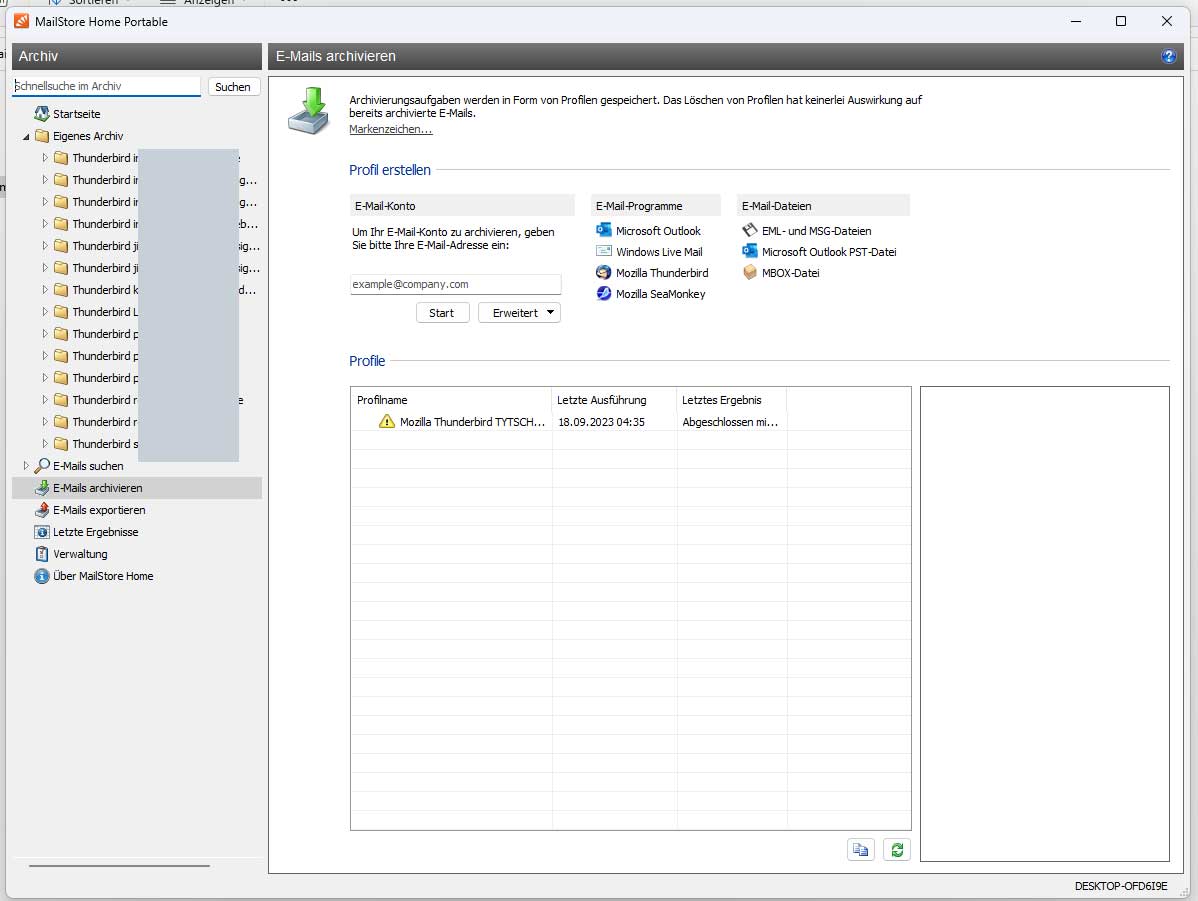This screenshot has width=1198, height=901.
Task: Choose the Mozilla SeaMonkey icon
Action: [x=604, y=293]
